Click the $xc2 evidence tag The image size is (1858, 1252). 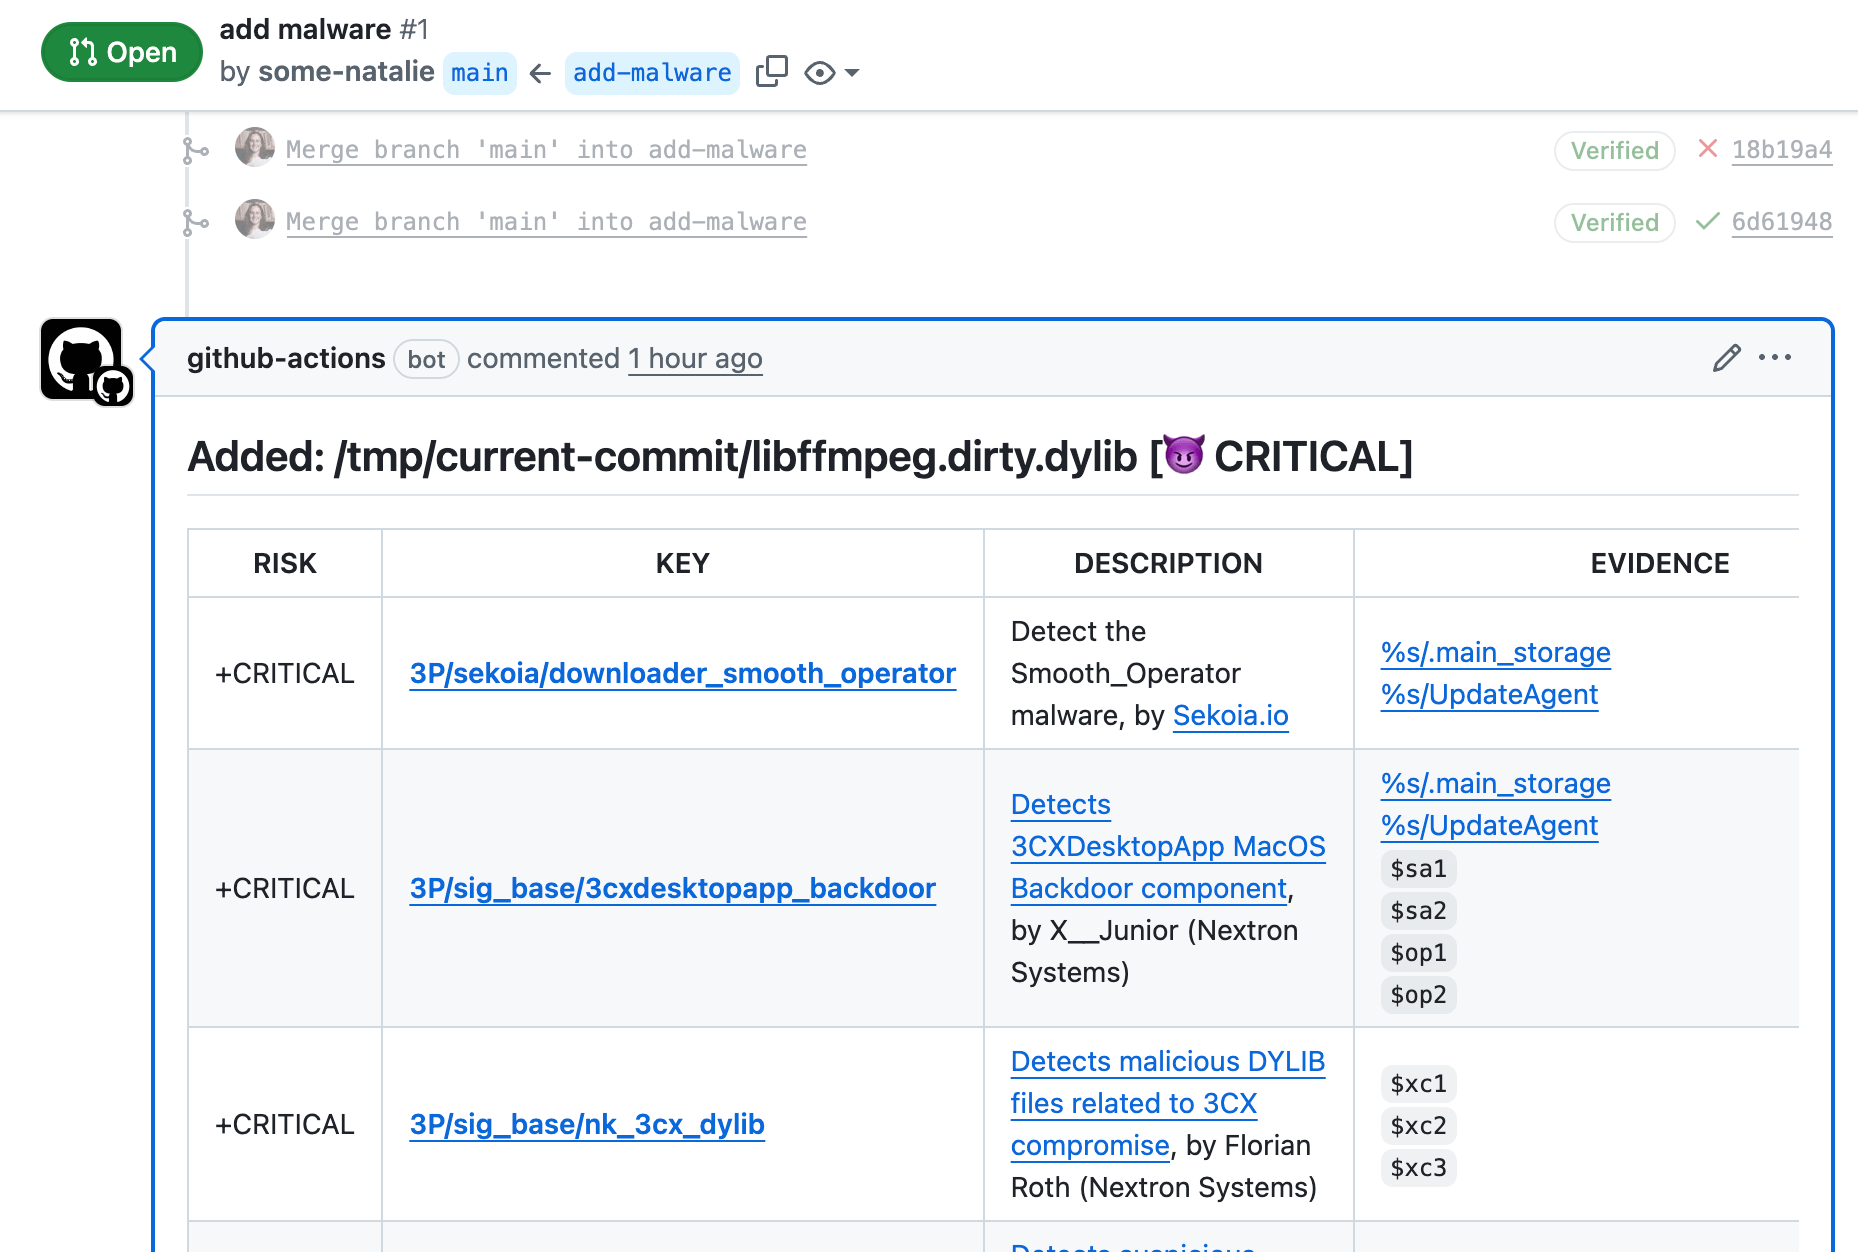click(x=1418, y=1126)
